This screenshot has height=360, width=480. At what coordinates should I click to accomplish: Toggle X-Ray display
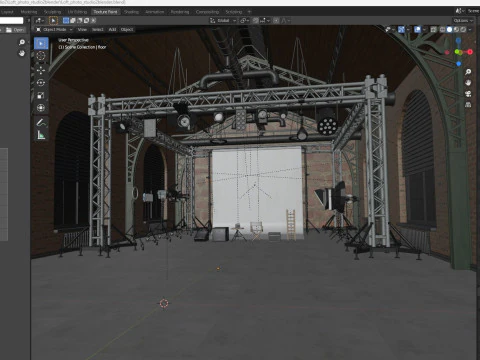click(x=433, y=29)
